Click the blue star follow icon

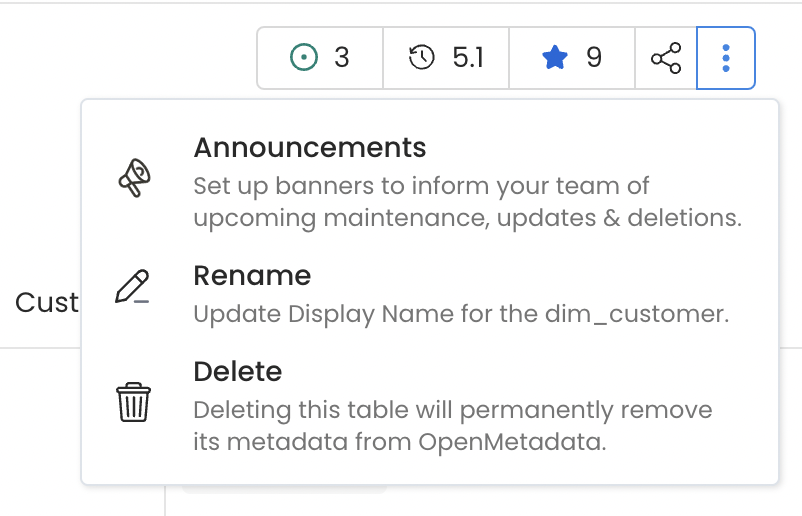coord(554,58)
